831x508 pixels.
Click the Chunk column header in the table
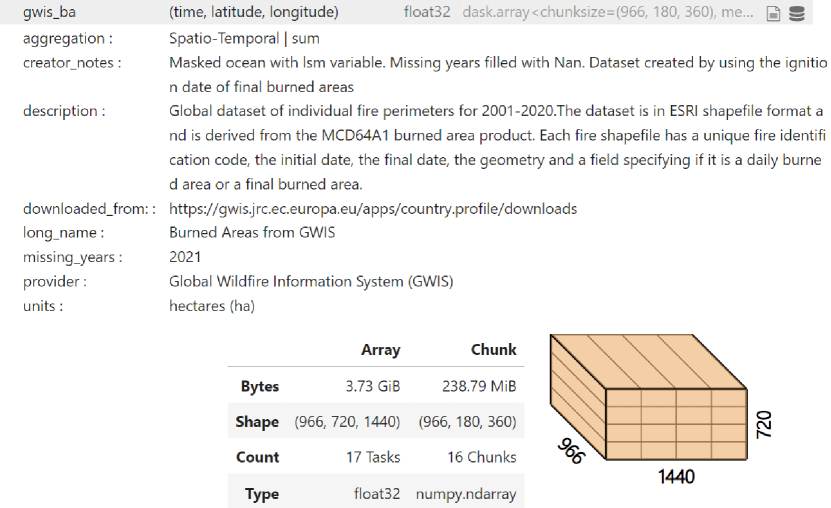493,350
